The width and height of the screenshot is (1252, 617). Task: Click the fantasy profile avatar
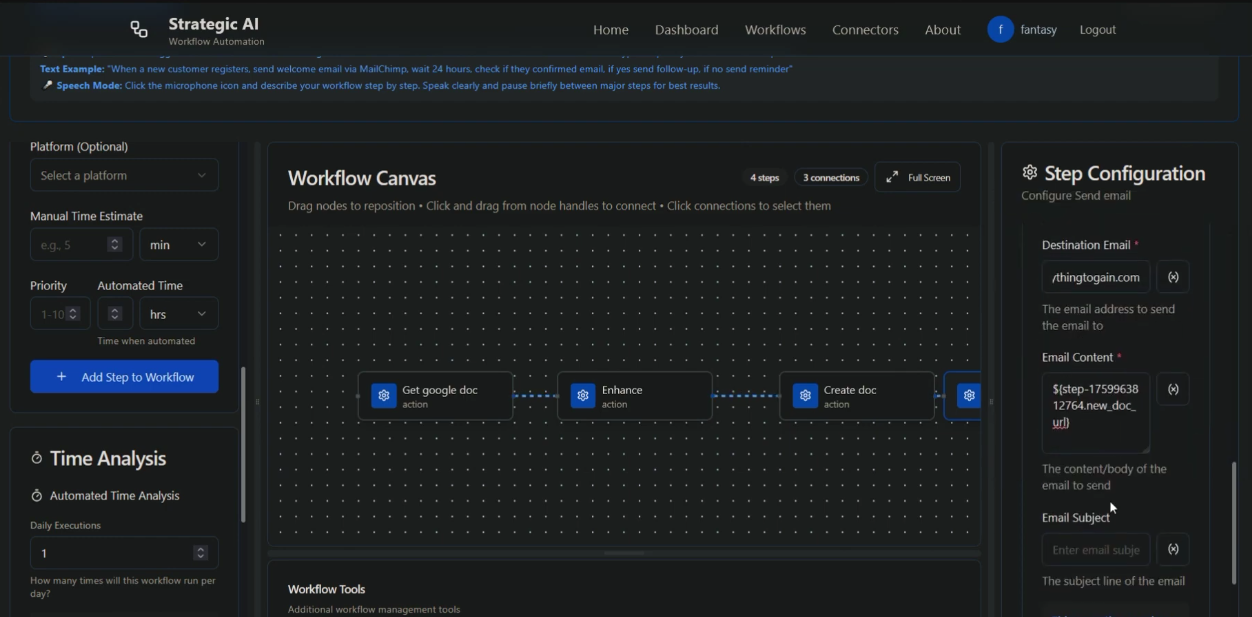tap(1000, 29)
